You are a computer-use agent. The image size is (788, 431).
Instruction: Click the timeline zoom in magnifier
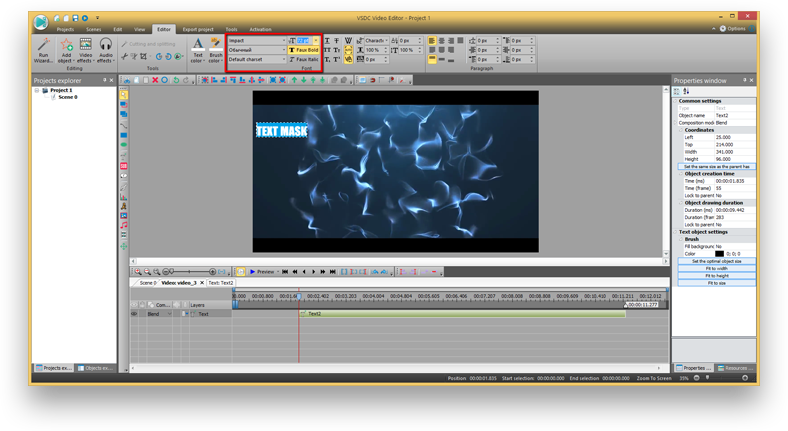[x=138, y=271]
